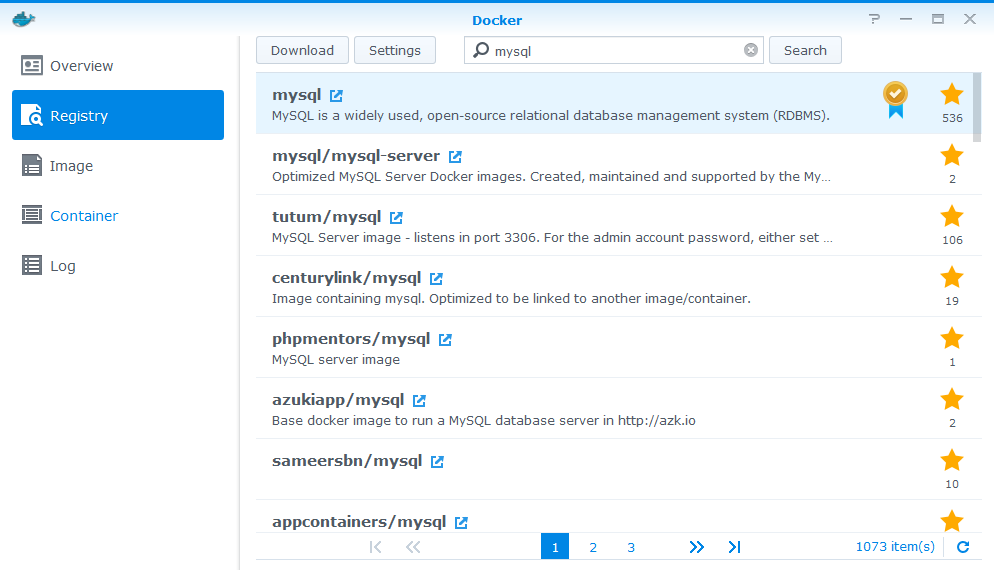Click the star icon with 536 stars
The image size is (994, 570).
(952, 94)
